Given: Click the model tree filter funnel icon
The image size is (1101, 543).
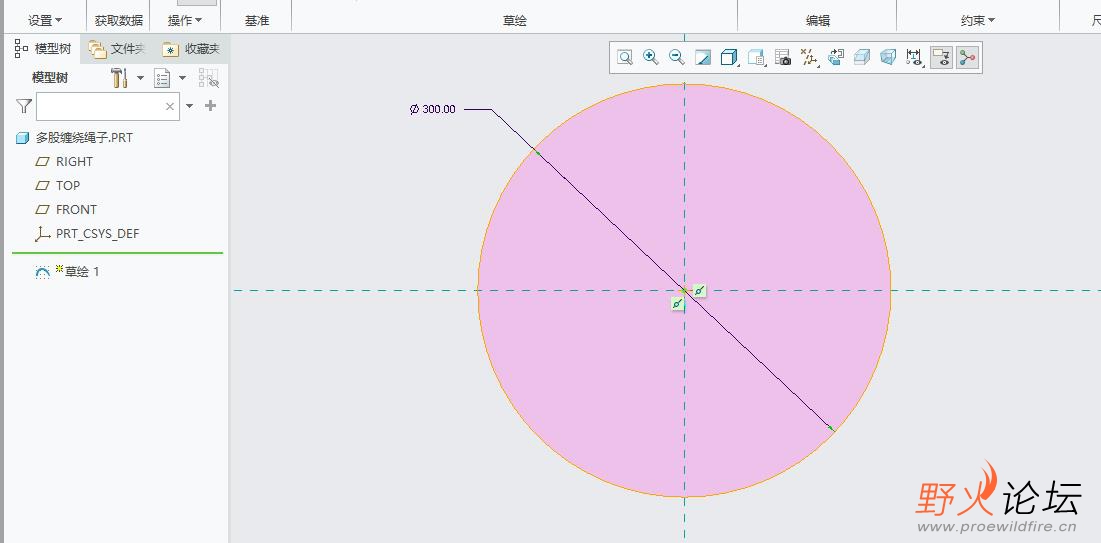Looking at the screenshot, I should [24, 106].
